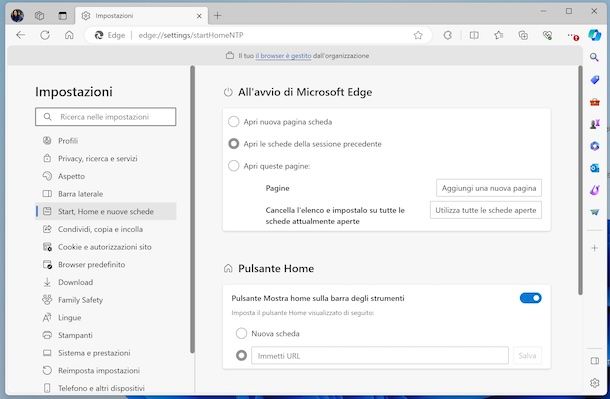The width and height of the screenshot is (610, 399).
Task: Select Nuova scheda for Home button
Action: (241, 333)
